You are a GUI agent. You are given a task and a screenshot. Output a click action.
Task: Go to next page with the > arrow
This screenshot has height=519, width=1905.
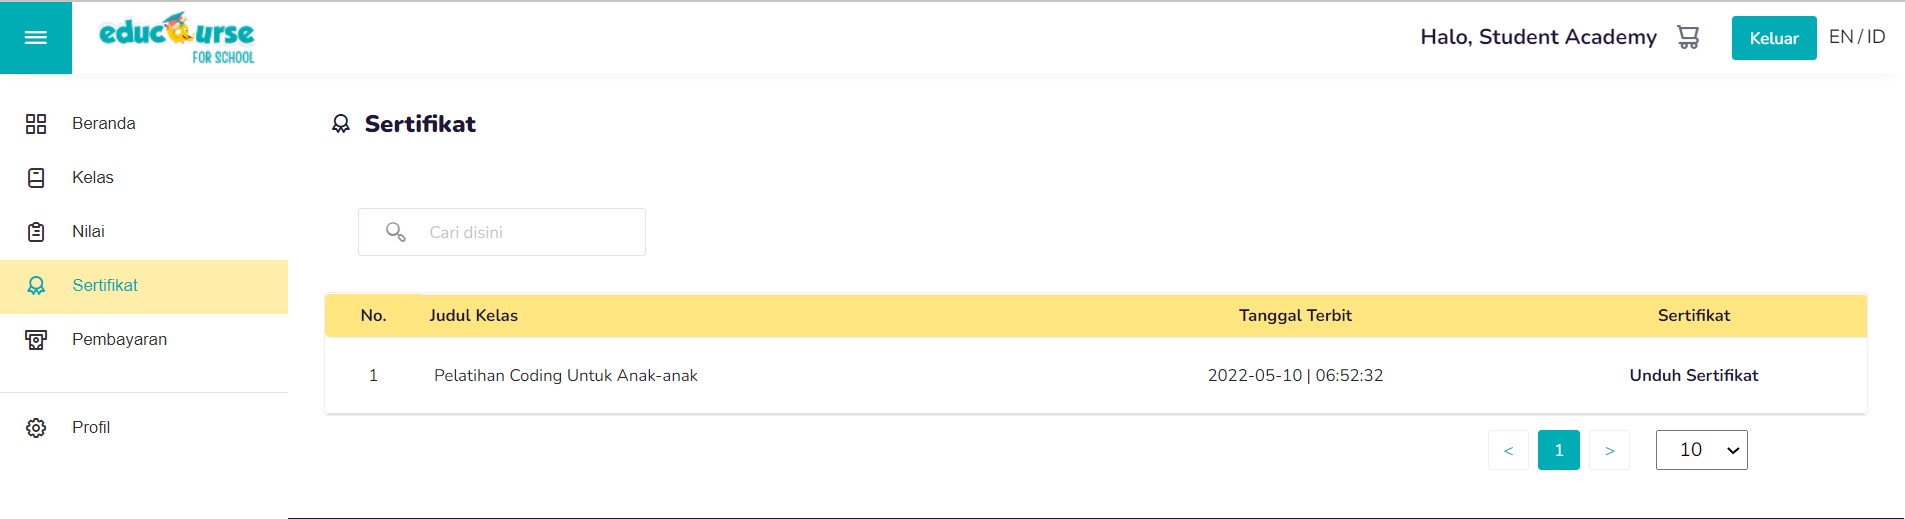pyautogui.click(x=1609, y=450)
